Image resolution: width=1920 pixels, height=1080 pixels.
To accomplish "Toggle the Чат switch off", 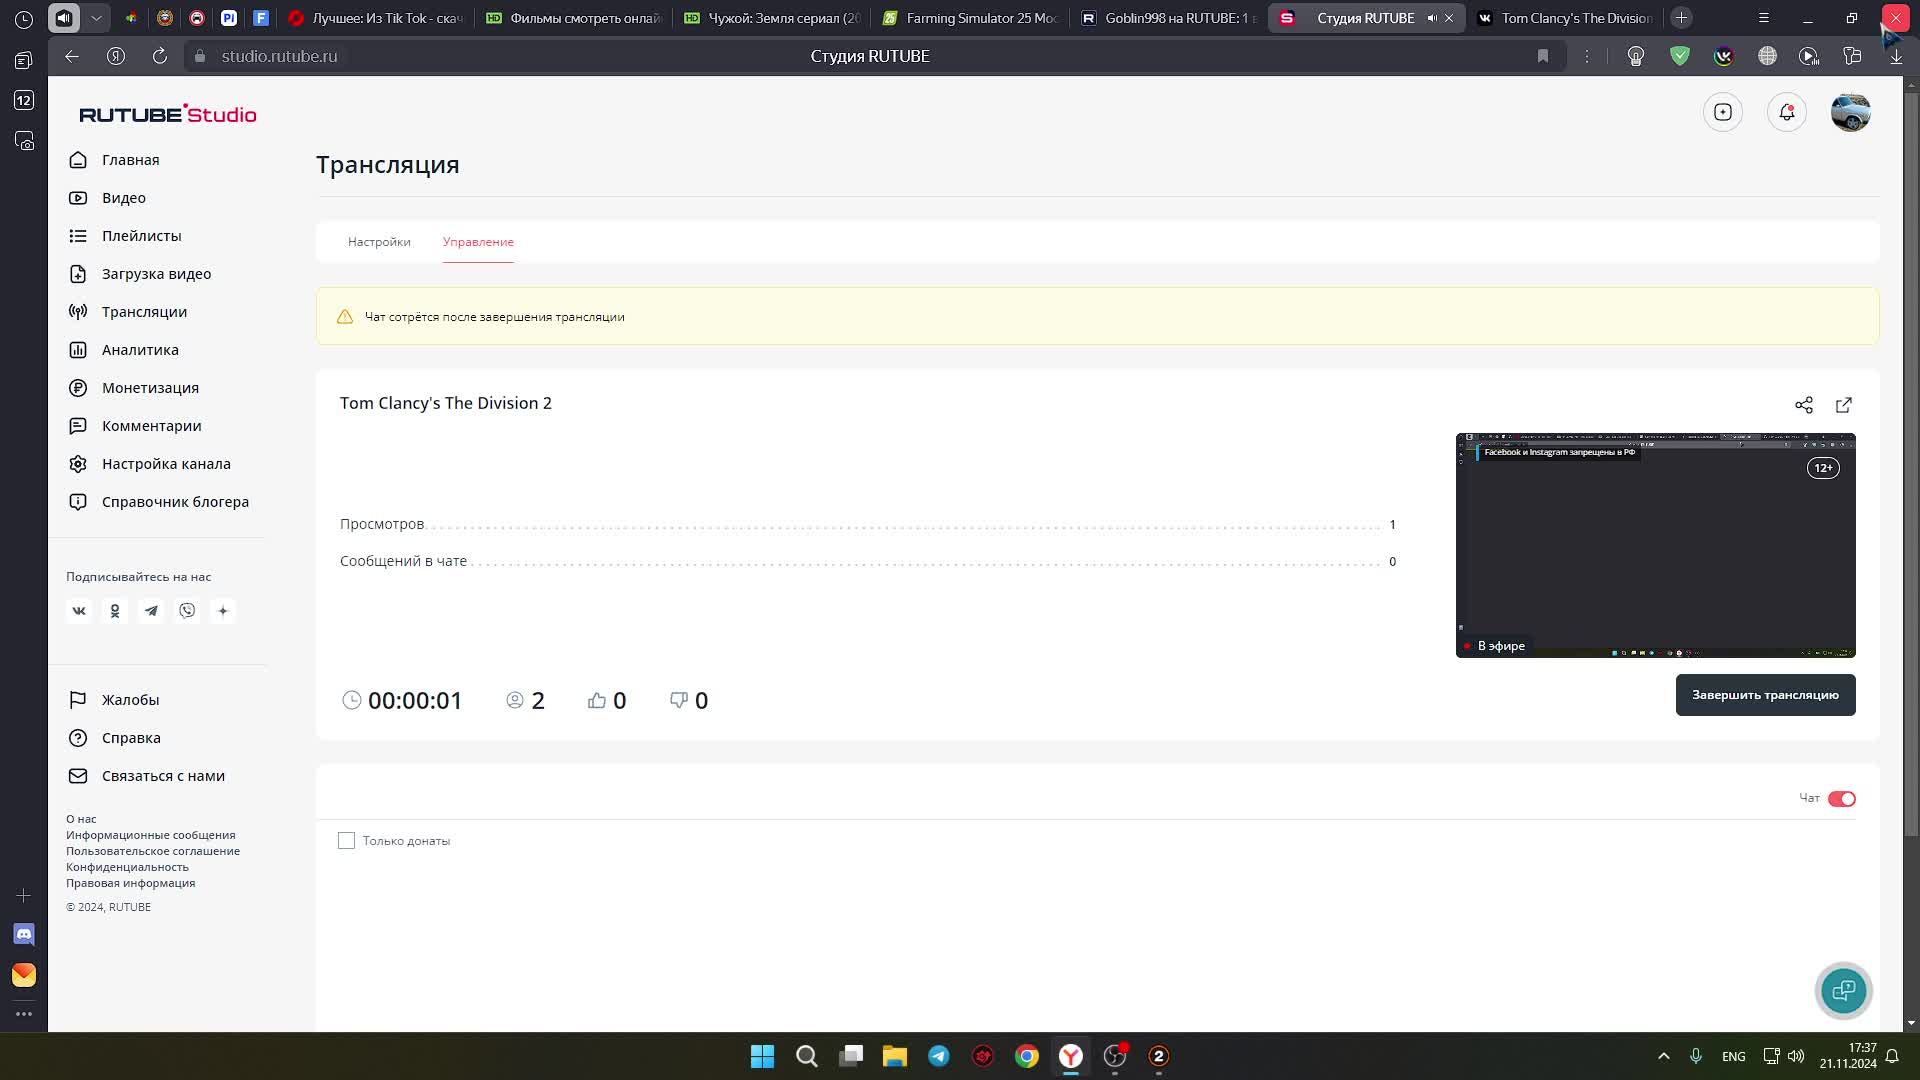I will click(1842, 799).
